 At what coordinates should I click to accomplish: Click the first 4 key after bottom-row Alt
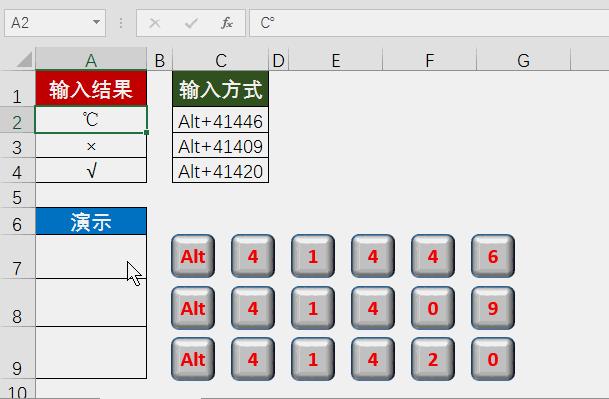pyautogui.click(x=253, y=359)
